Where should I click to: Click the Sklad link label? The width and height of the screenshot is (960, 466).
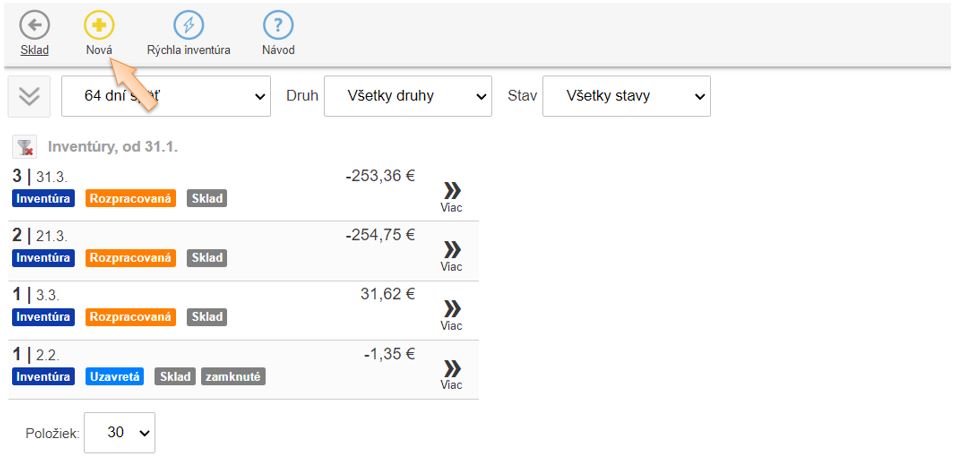pyautogui.click(x=35, y=50)
